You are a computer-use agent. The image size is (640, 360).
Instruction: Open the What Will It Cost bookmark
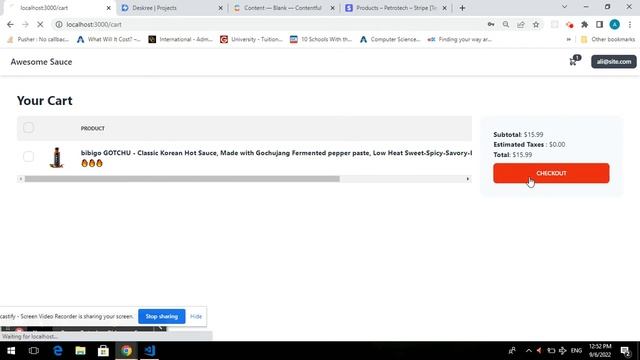coord(109,39)
